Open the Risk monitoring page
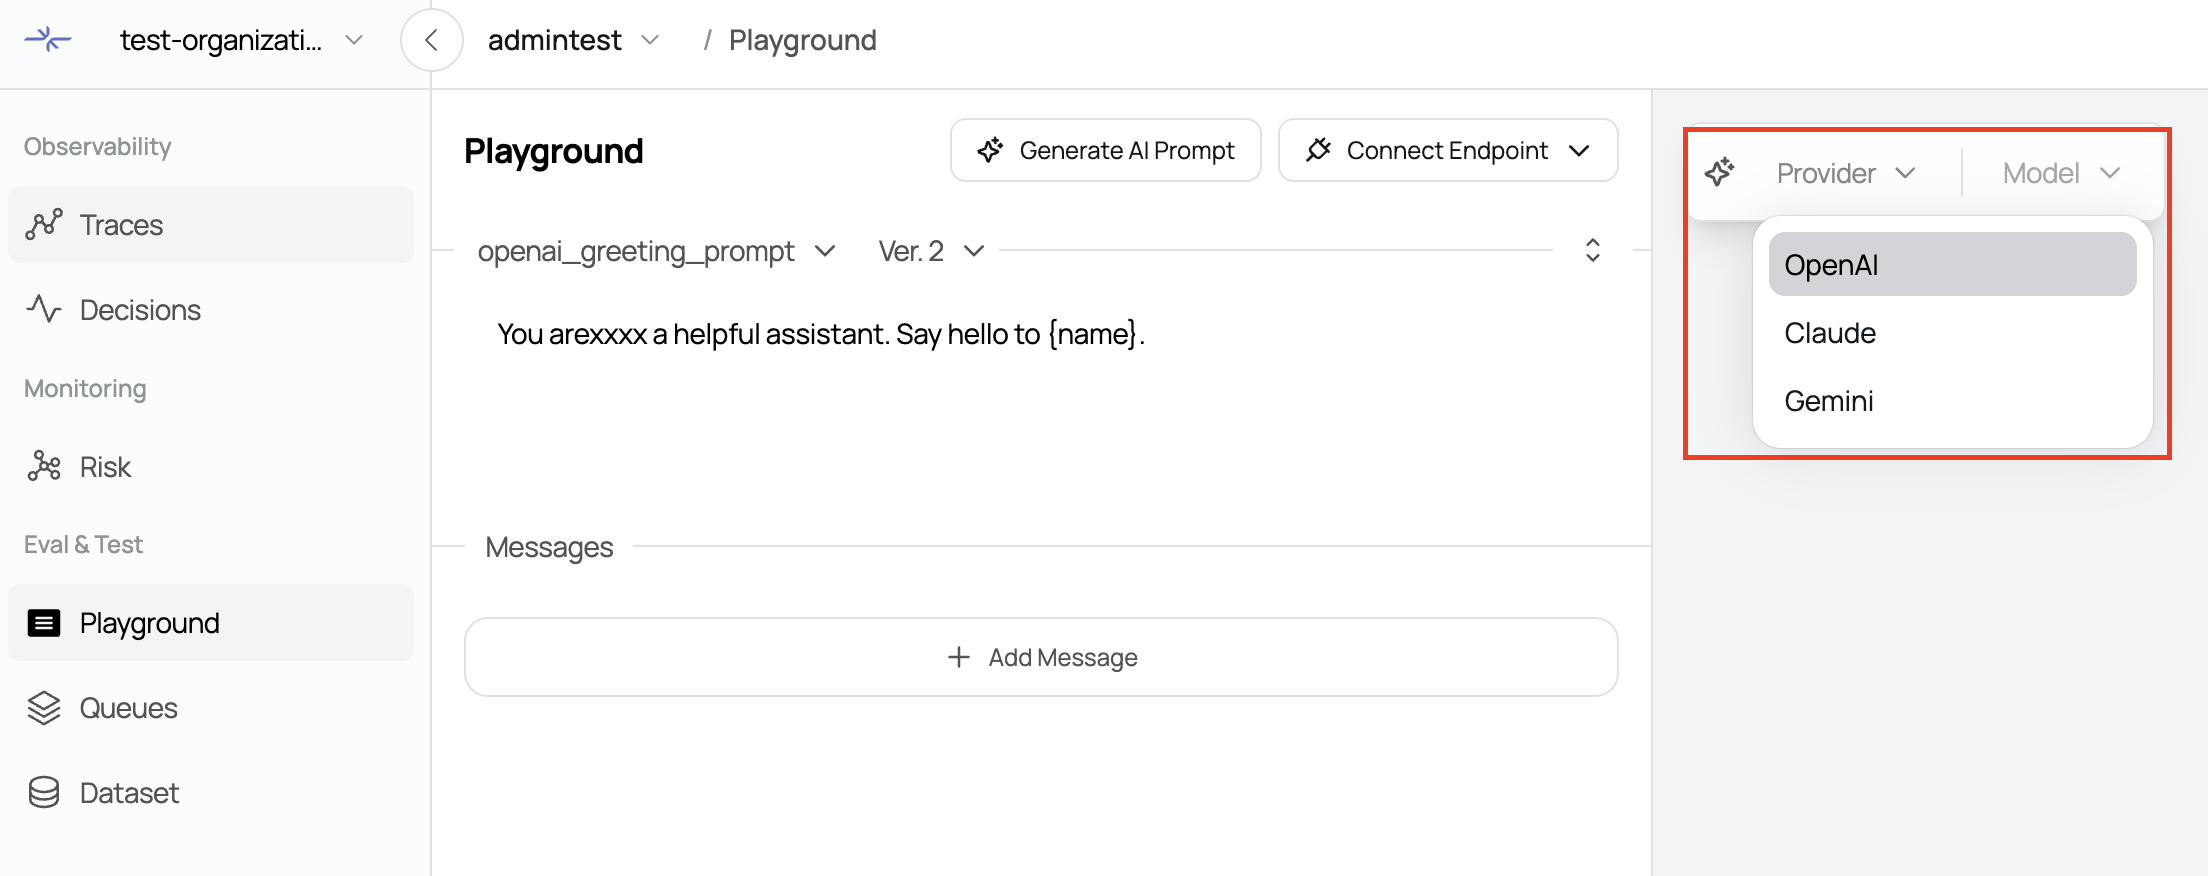The height and width of the screenshot is (876, 2208). click(105, 467)
